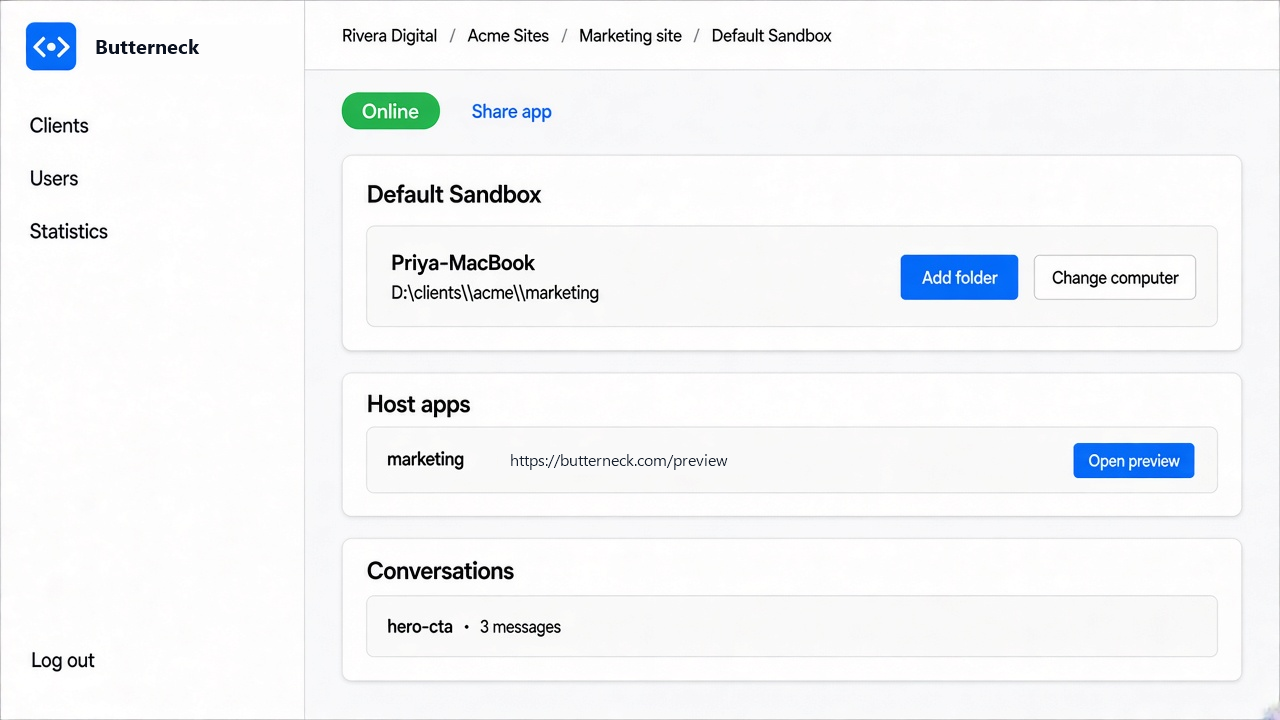Go to the Users page
The width and height of the screenshot is (1280, 720).
pos(54,178)
